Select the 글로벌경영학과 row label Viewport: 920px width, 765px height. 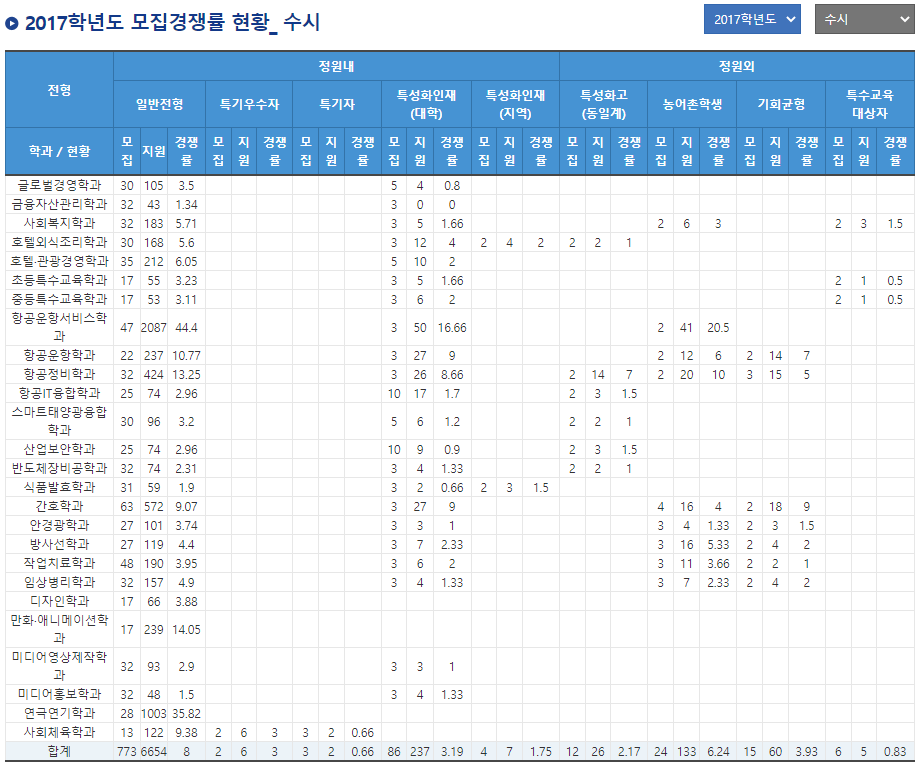coord(59,185)
